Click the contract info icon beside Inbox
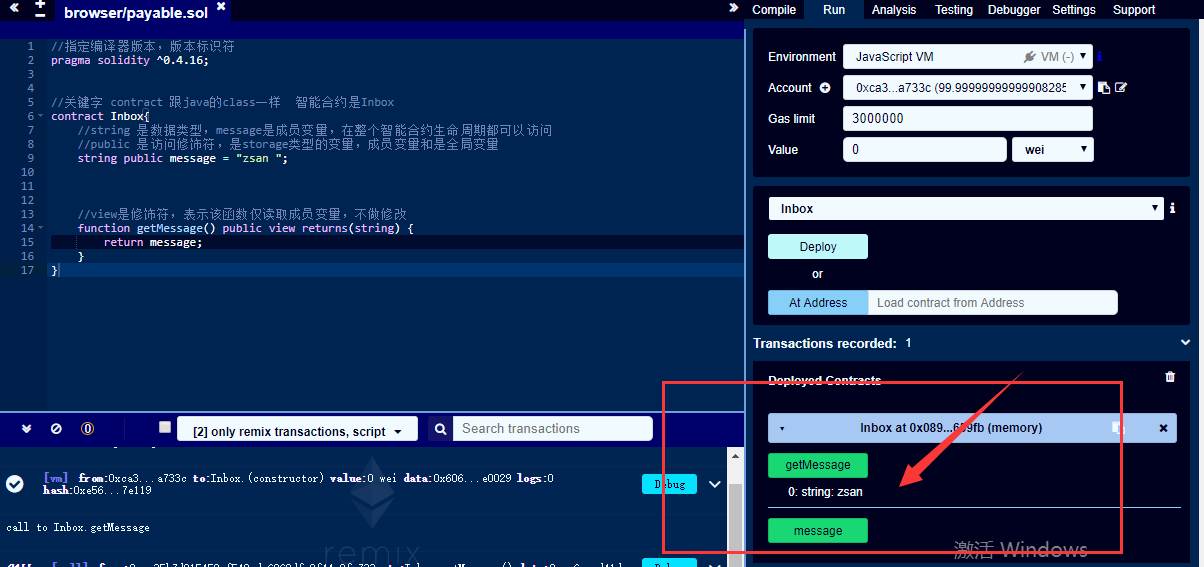Screen dimensions: 1204x567 tap(1172, 208)
